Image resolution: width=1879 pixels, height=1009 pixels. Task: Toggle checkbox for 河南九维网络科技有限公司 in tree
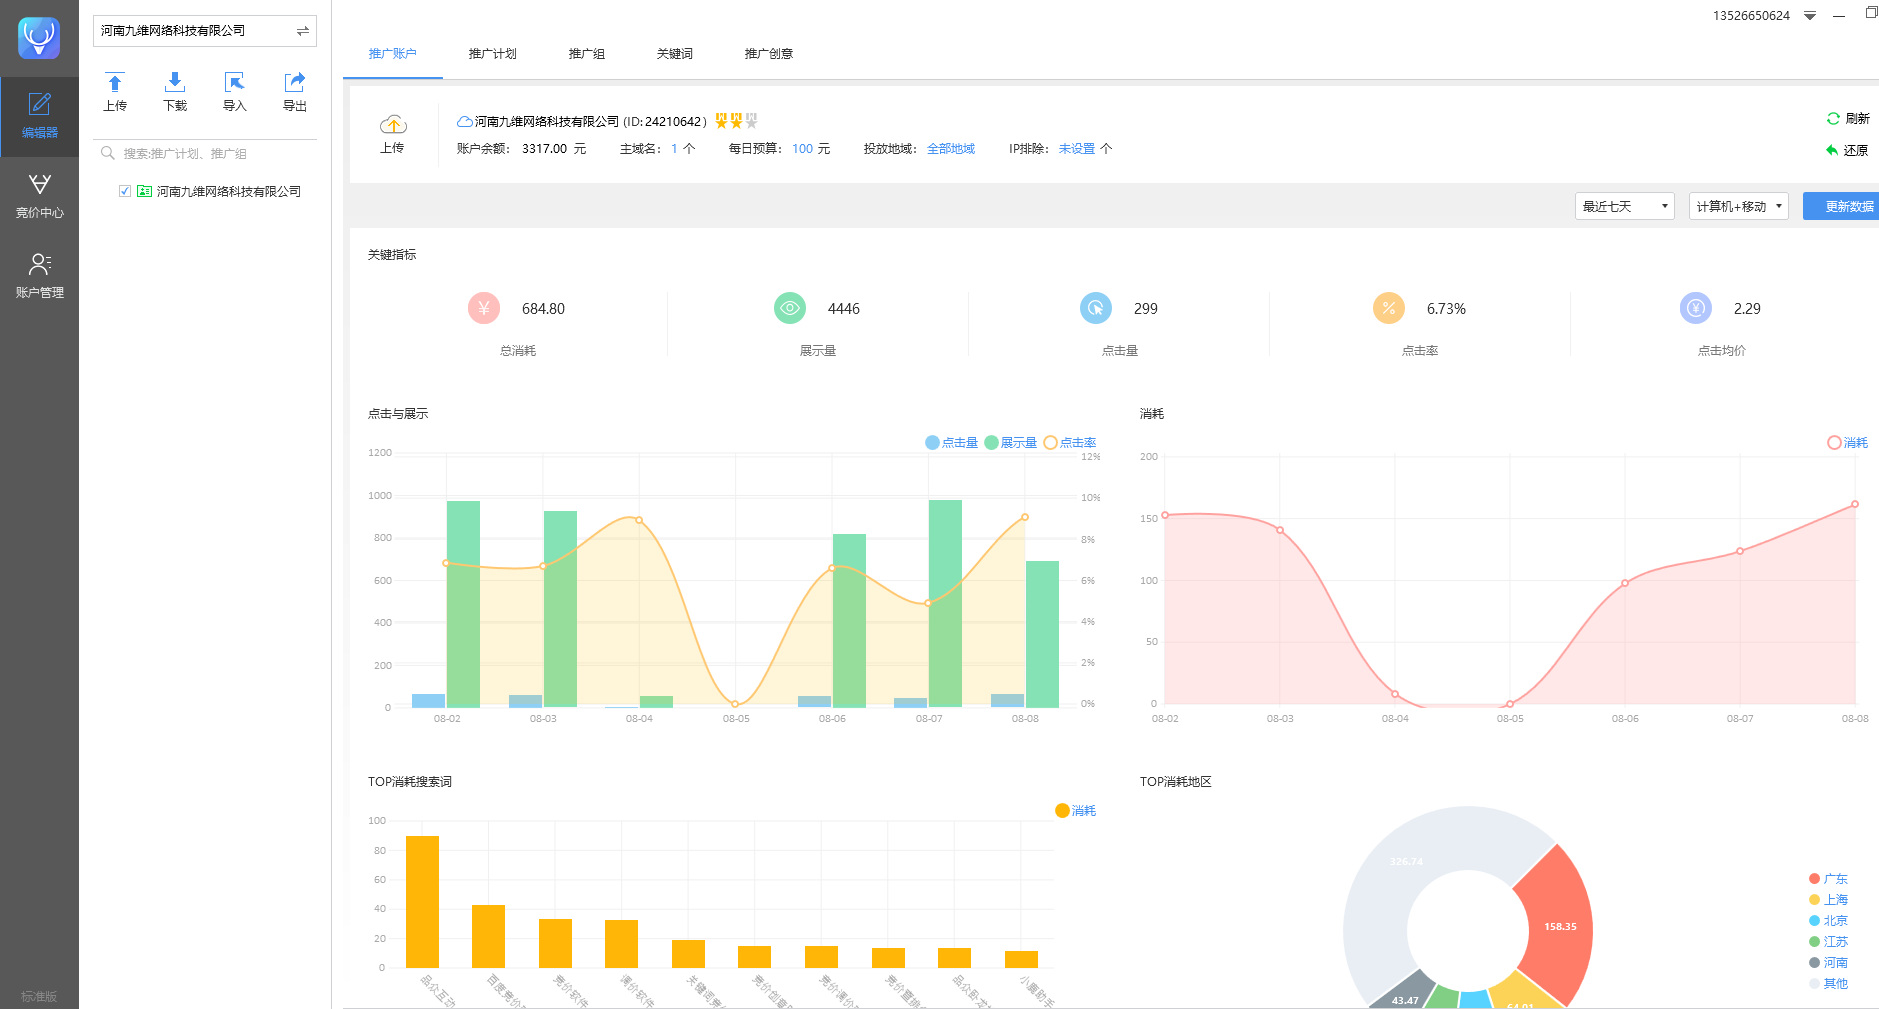[125, 191]
